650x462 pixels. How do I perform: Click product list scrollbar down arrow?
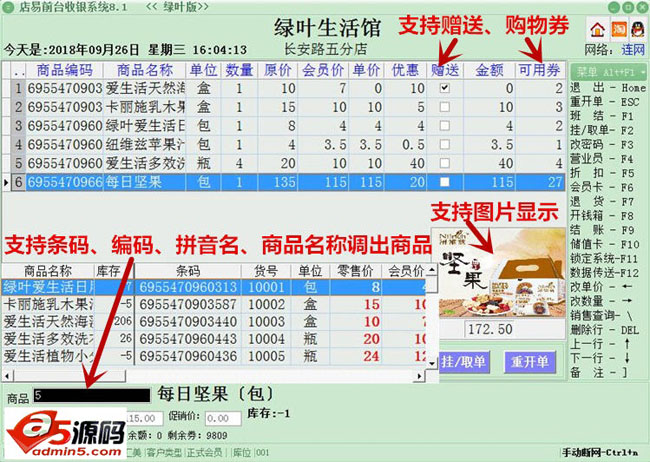[x=432, y=363]
